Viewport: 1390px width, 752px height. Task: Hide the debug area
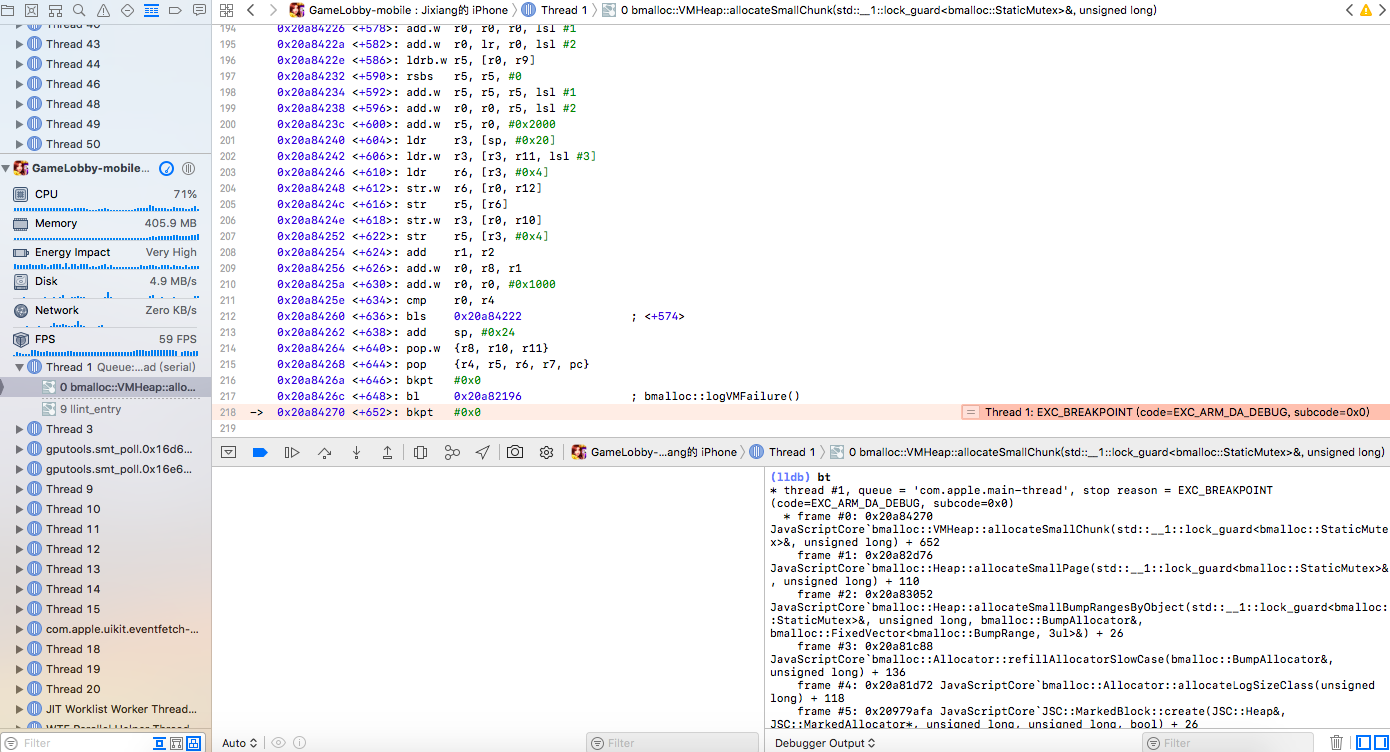coord(229,452)
